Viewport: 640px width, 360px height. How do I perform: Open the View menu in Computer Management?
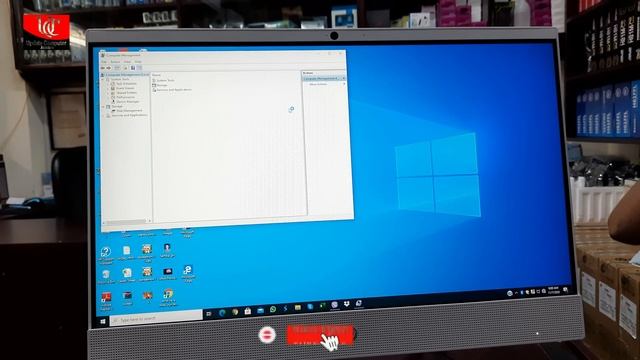(127, 62)
